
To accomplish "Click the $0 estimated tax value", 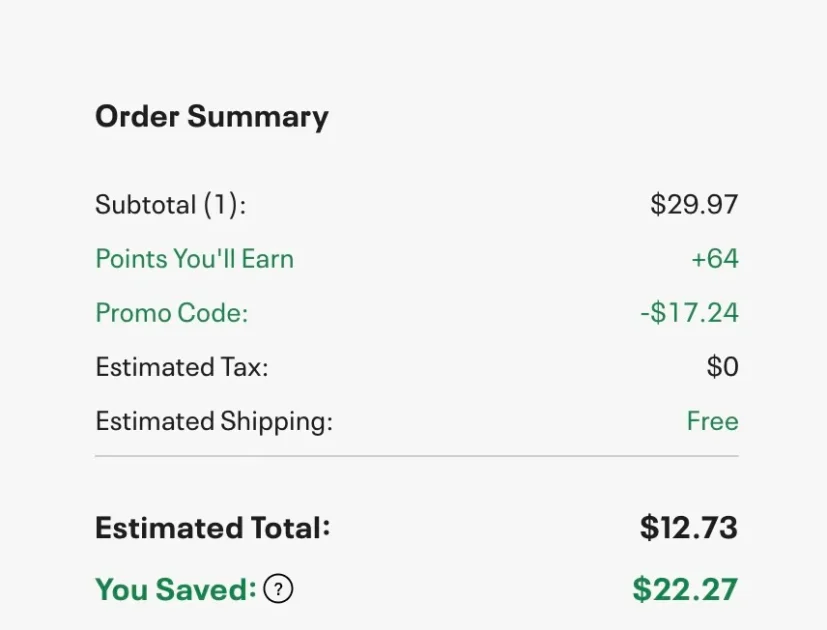I will [x=722, y=367].
